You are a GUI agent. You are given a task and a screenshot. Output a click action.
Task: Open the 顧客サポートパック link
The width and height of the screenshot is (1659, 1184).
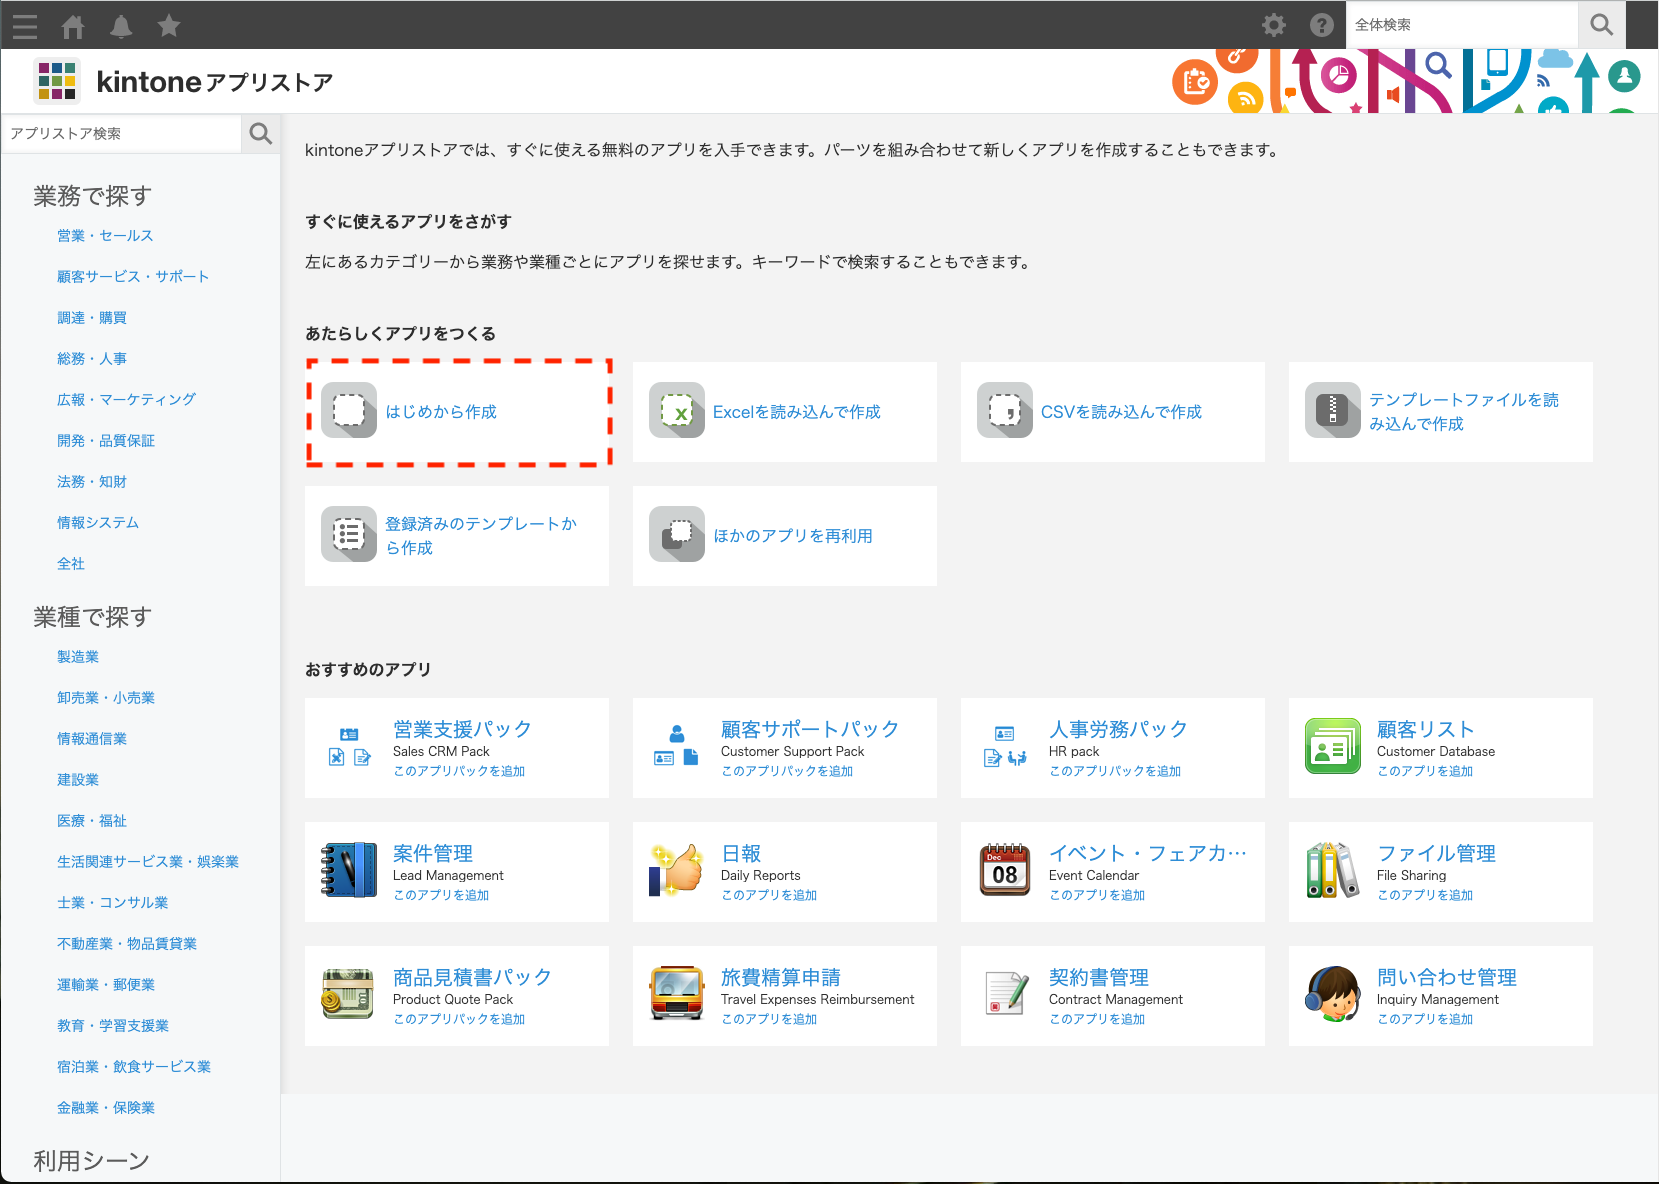pos(808,729)
